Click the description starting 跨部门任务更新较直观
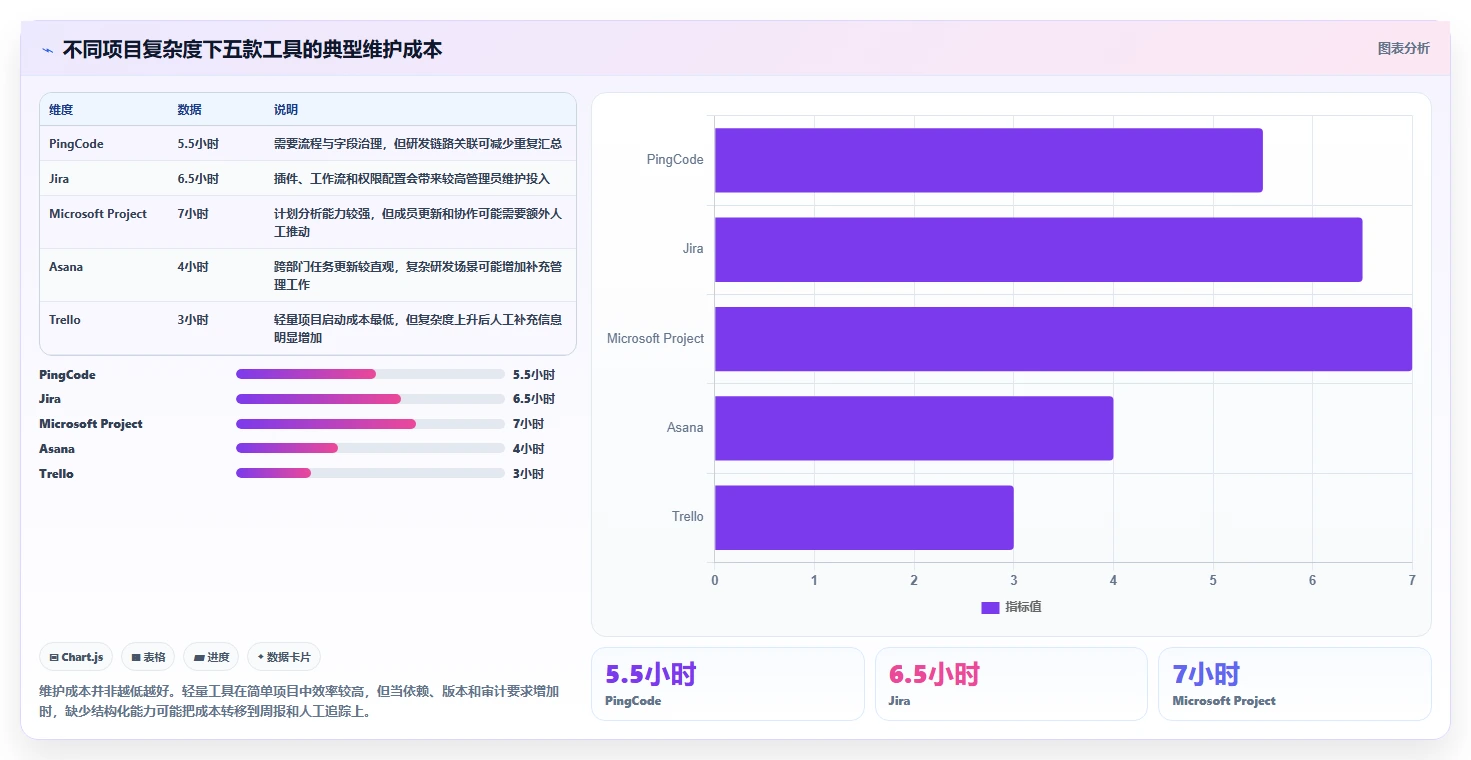The image size is (1471, 760). (418, 276)
